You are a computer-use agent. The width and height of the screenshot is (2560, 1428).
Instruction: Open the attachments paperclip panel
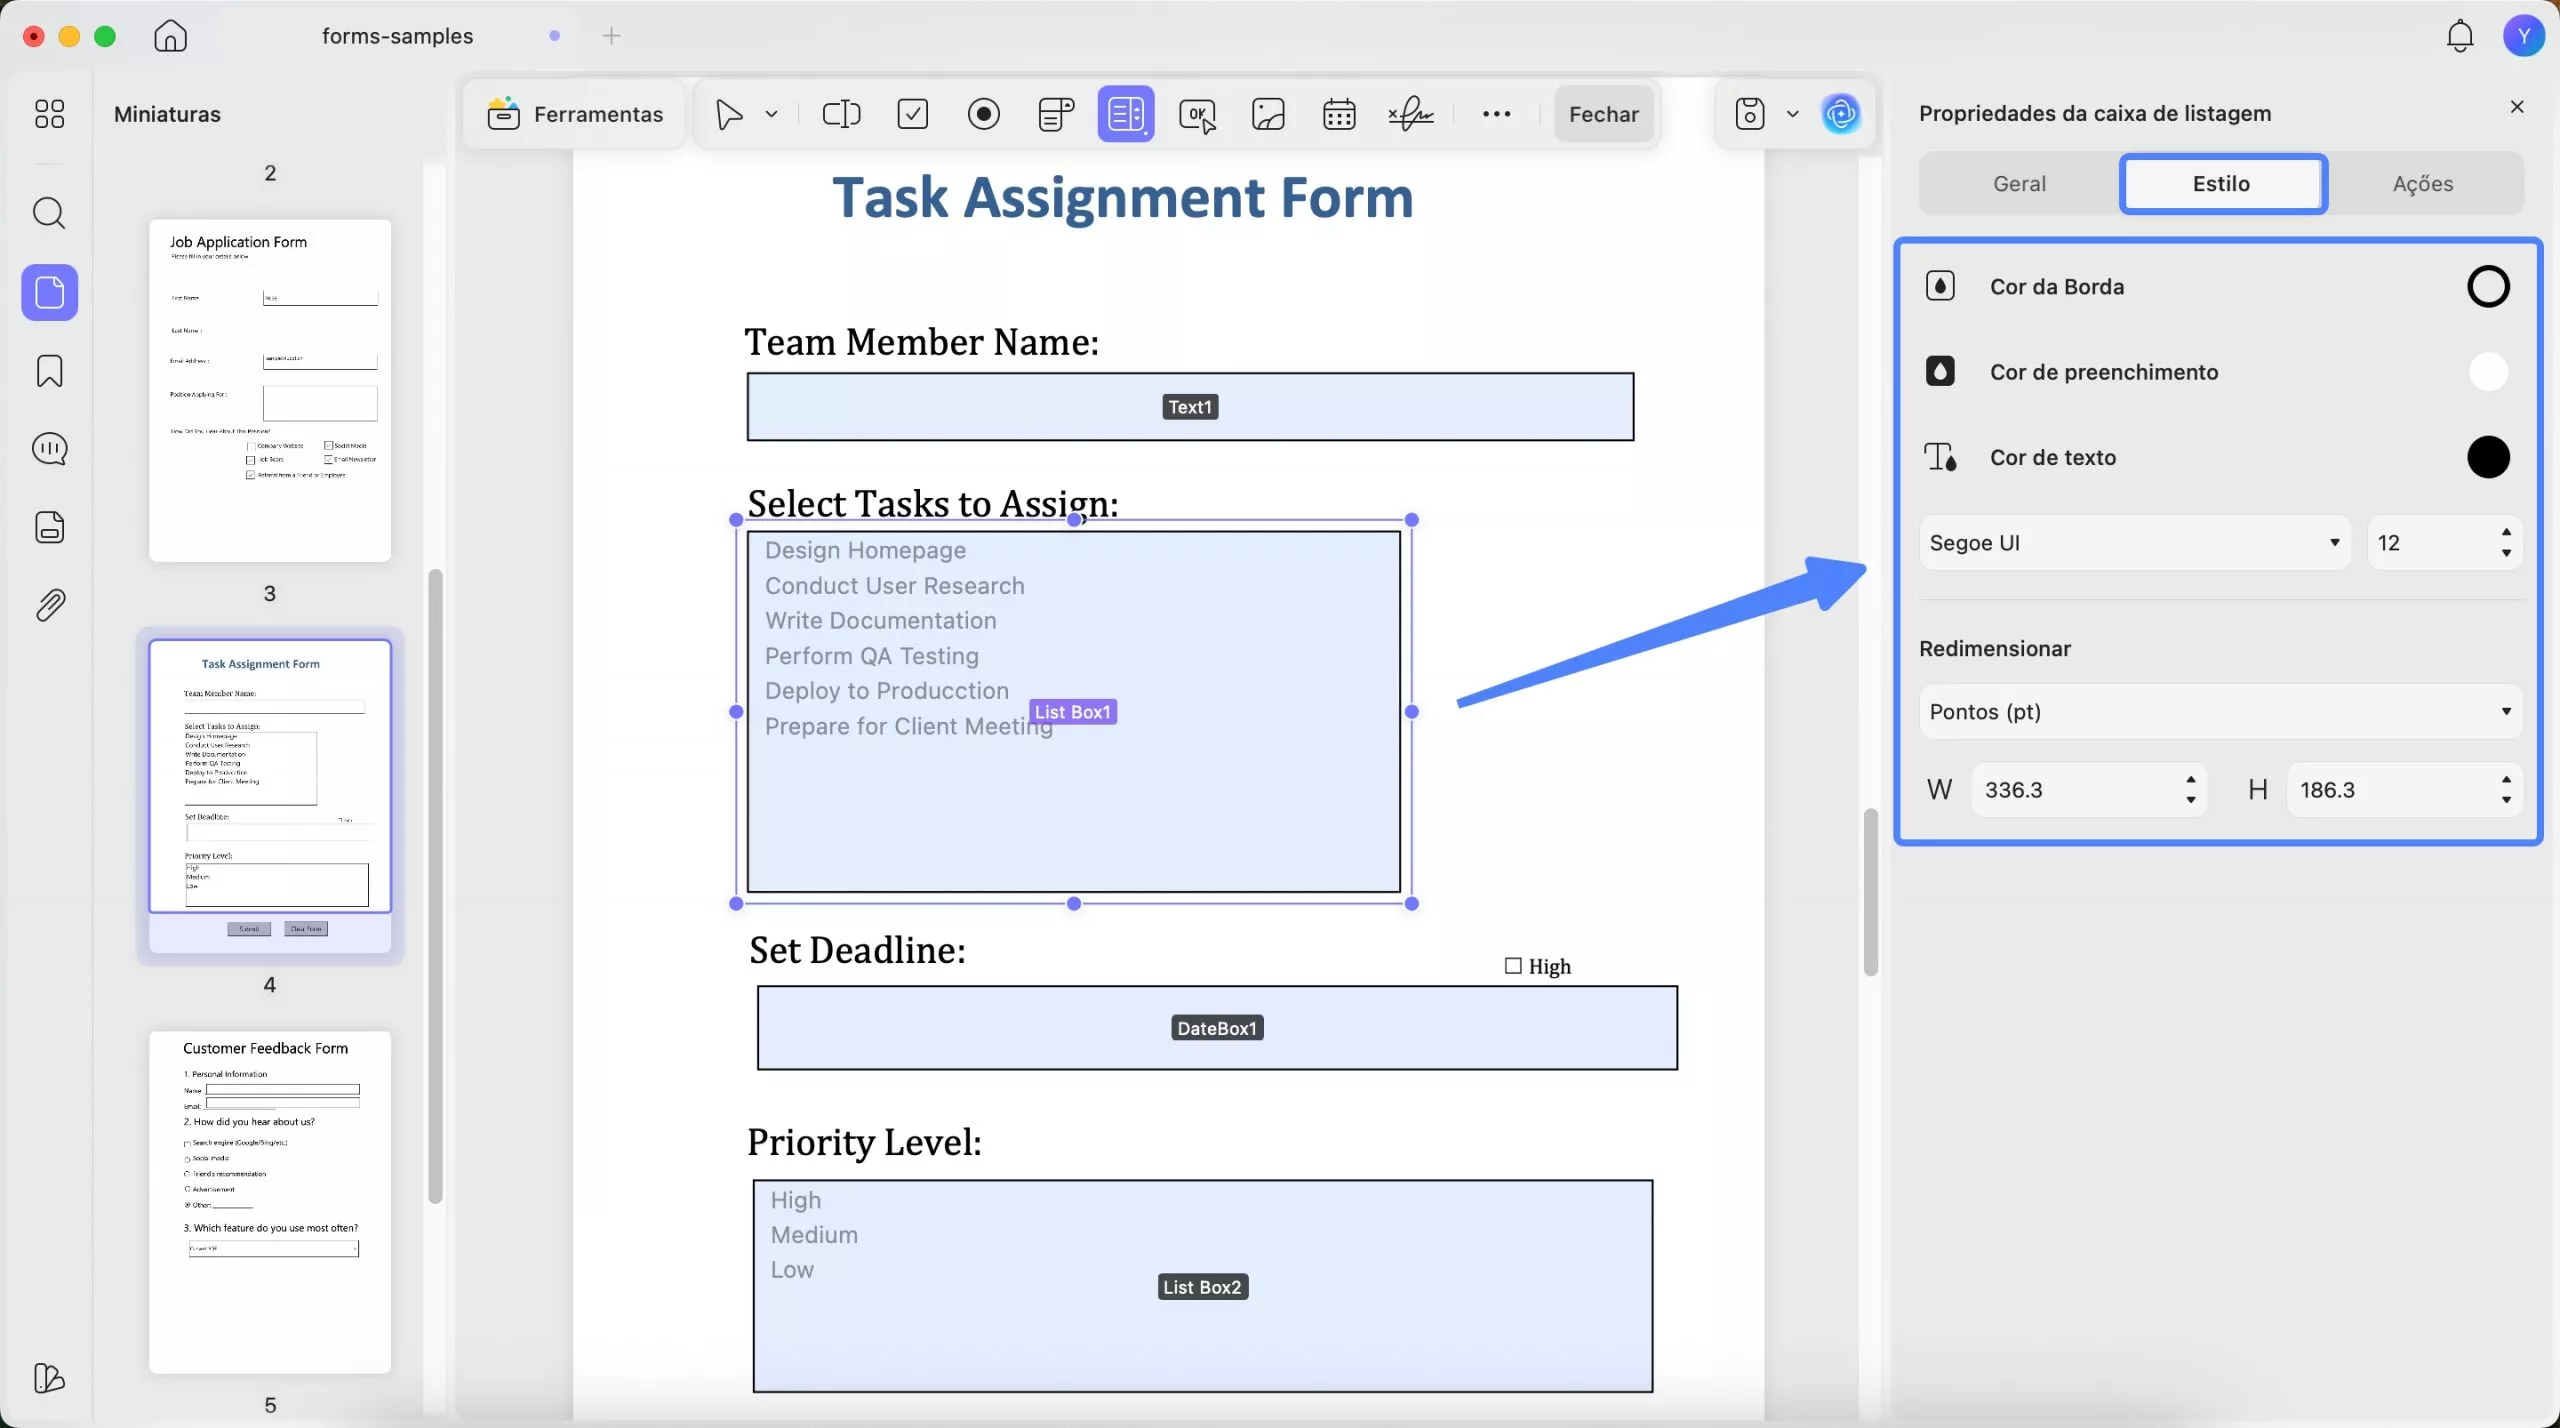pyautogui.click(x=49, y=605)
